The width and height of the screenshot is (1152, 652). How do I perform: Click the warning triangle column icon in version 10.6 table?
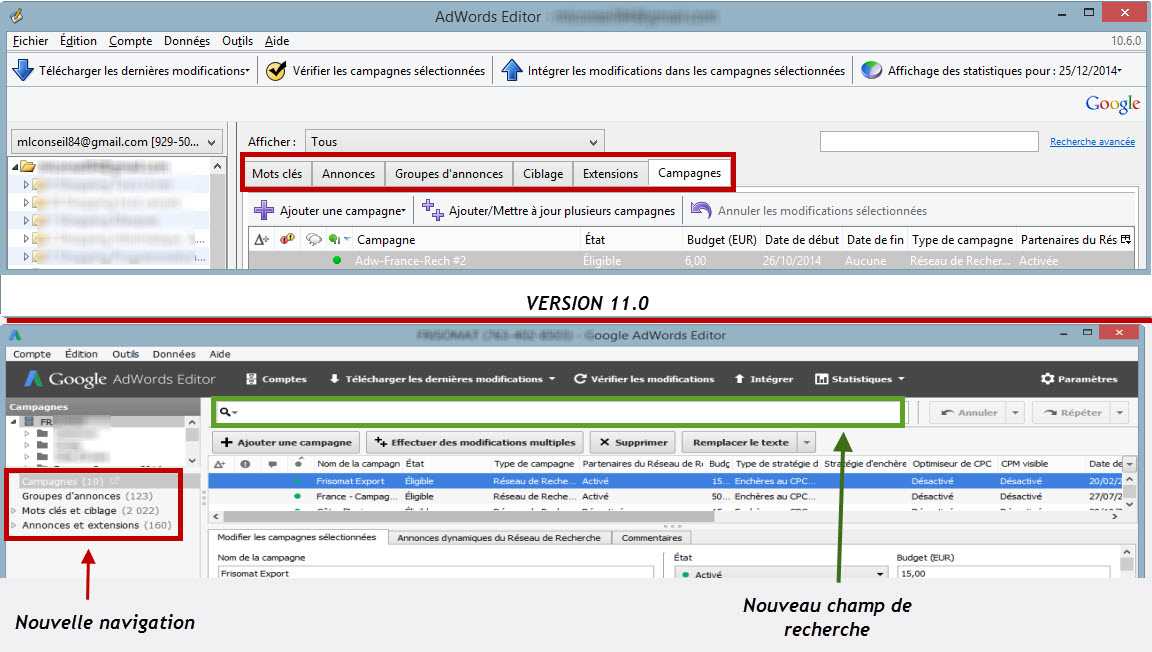coord(261,240)
